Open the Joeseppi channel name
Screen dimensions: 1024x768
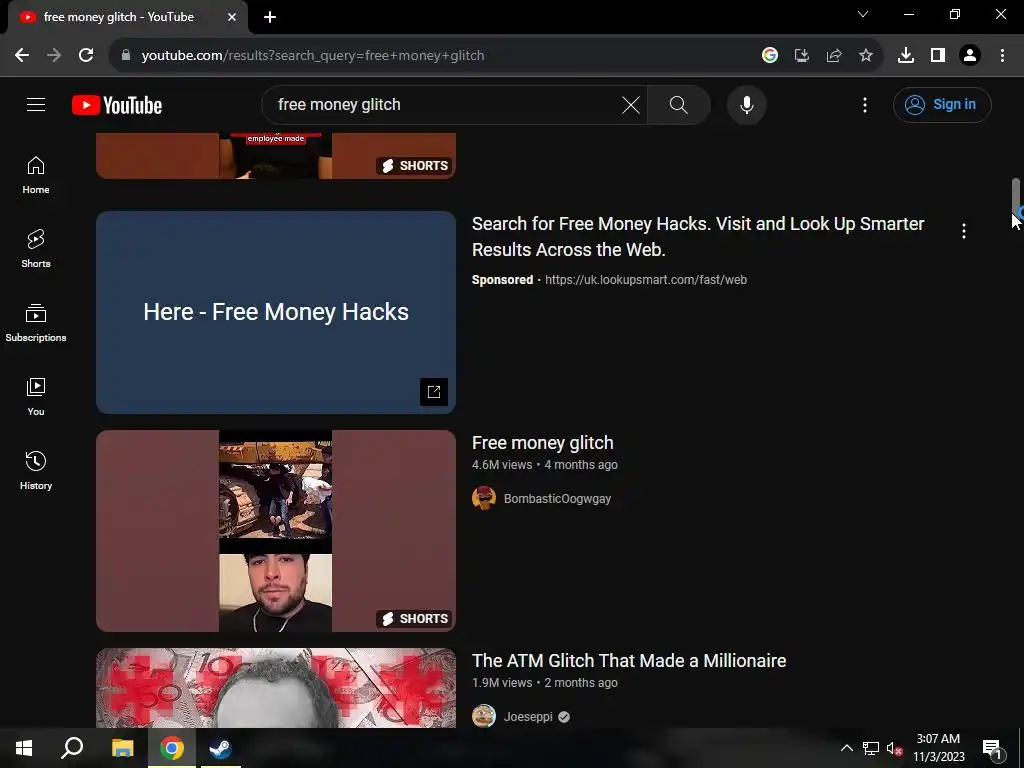pyautogui.click(x=528, y=716)
